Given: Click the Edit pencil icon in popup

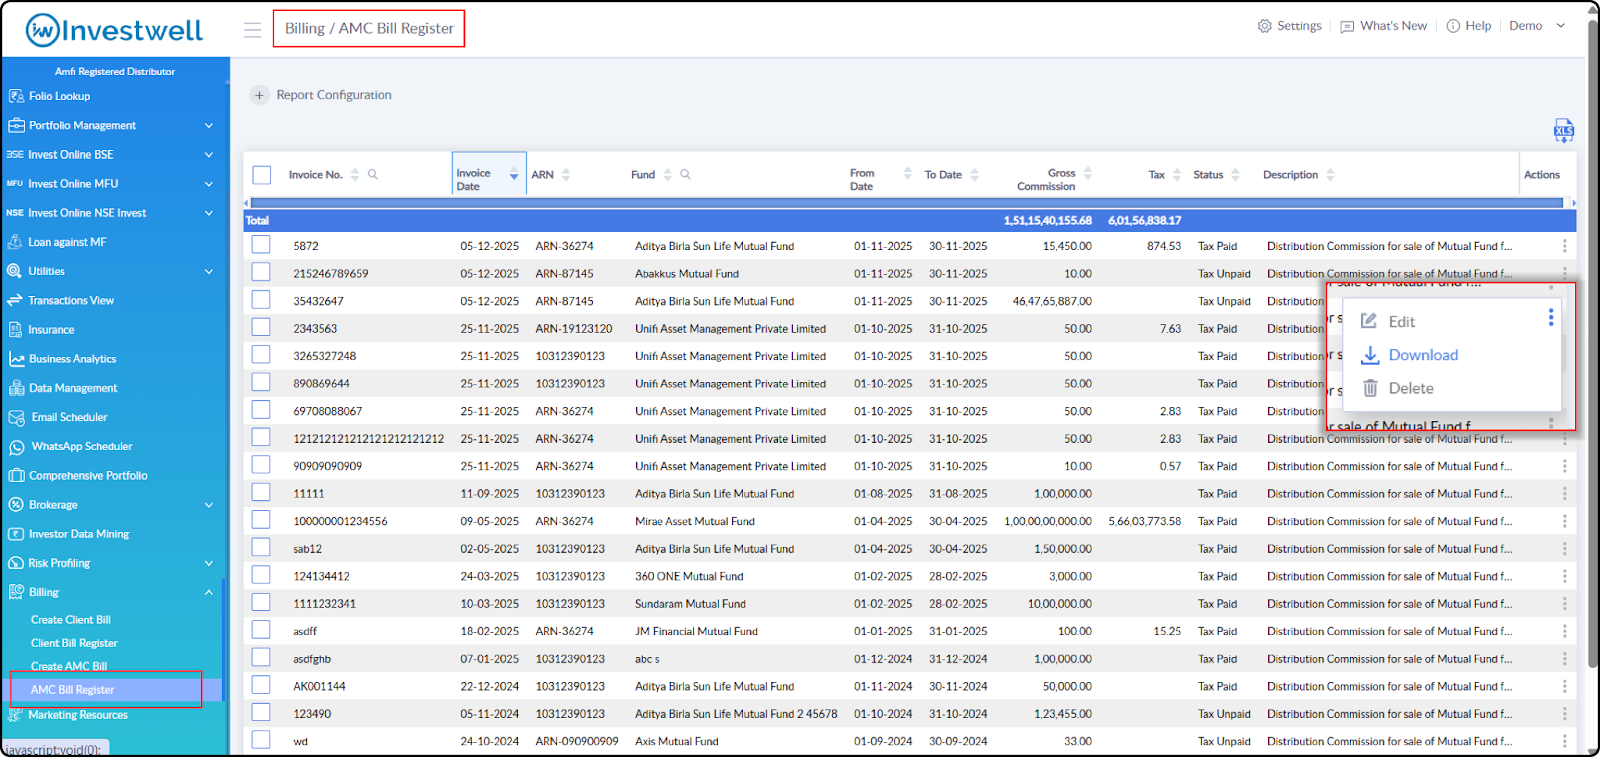Looking at the screenshot, I should click(x=1369, y=321).
